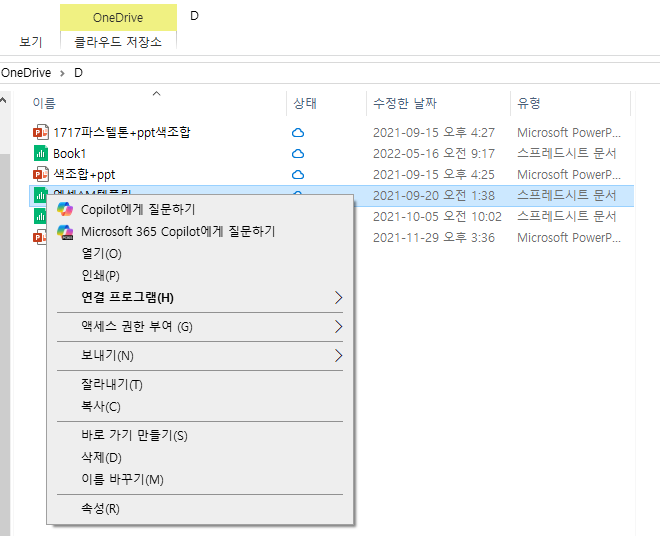660x536 pixels.
Task: Click date 2021-09-15 오후 4:27
Action: coord(434,133)
